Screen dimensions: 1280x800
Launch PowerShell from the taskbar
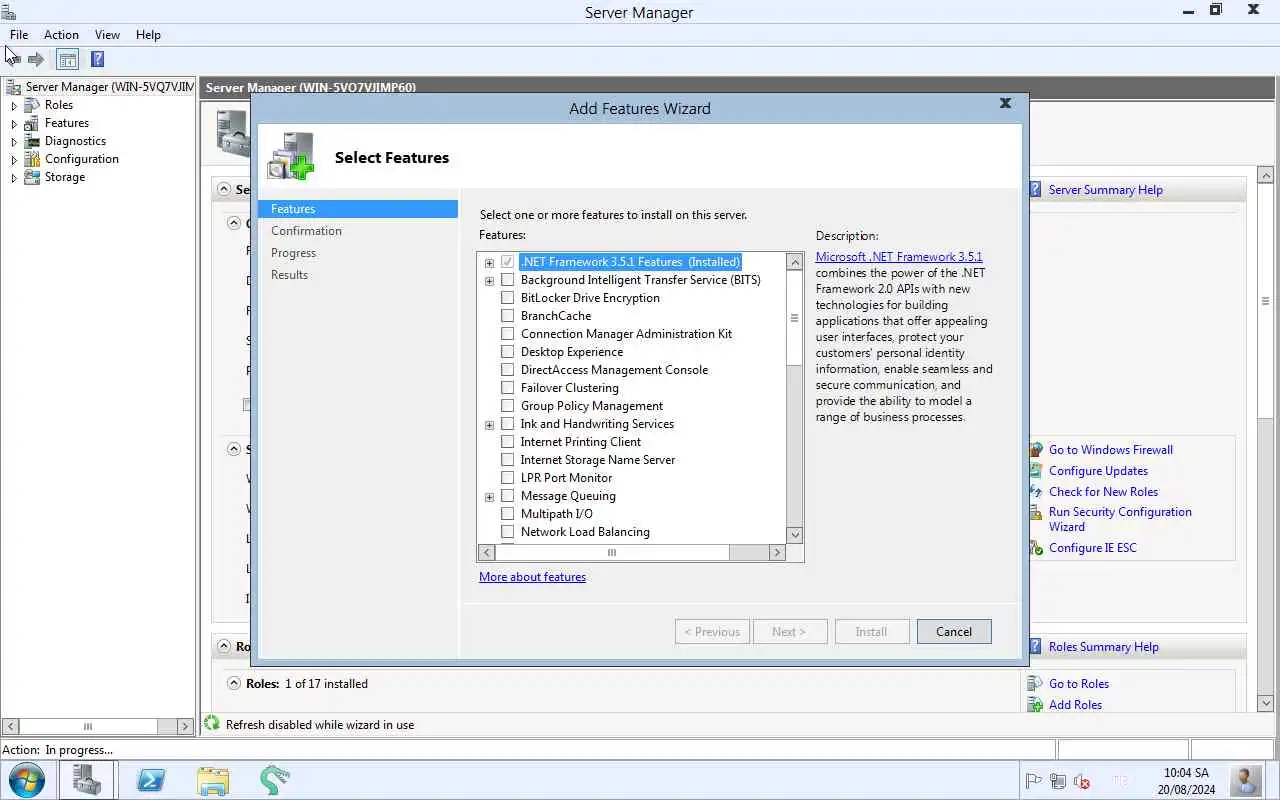click(x=151, y=780)
